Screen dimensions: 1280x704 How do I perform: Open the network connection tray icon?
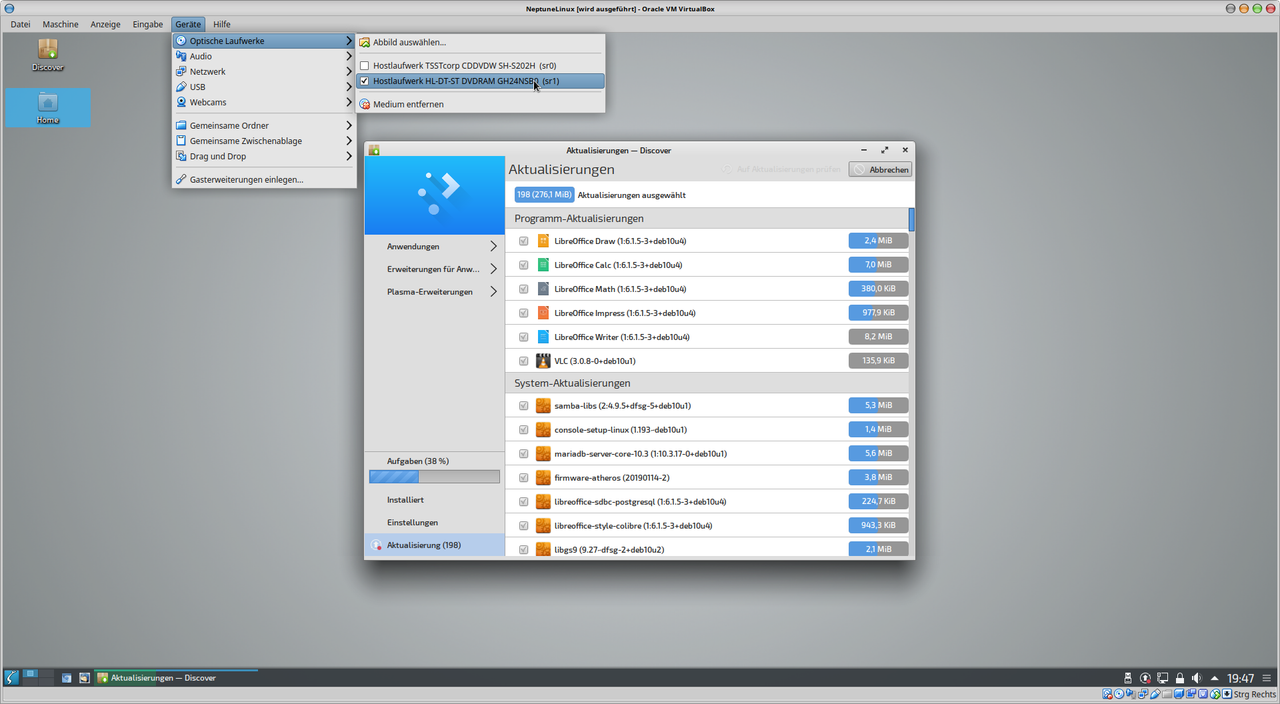click(1162, 678)
